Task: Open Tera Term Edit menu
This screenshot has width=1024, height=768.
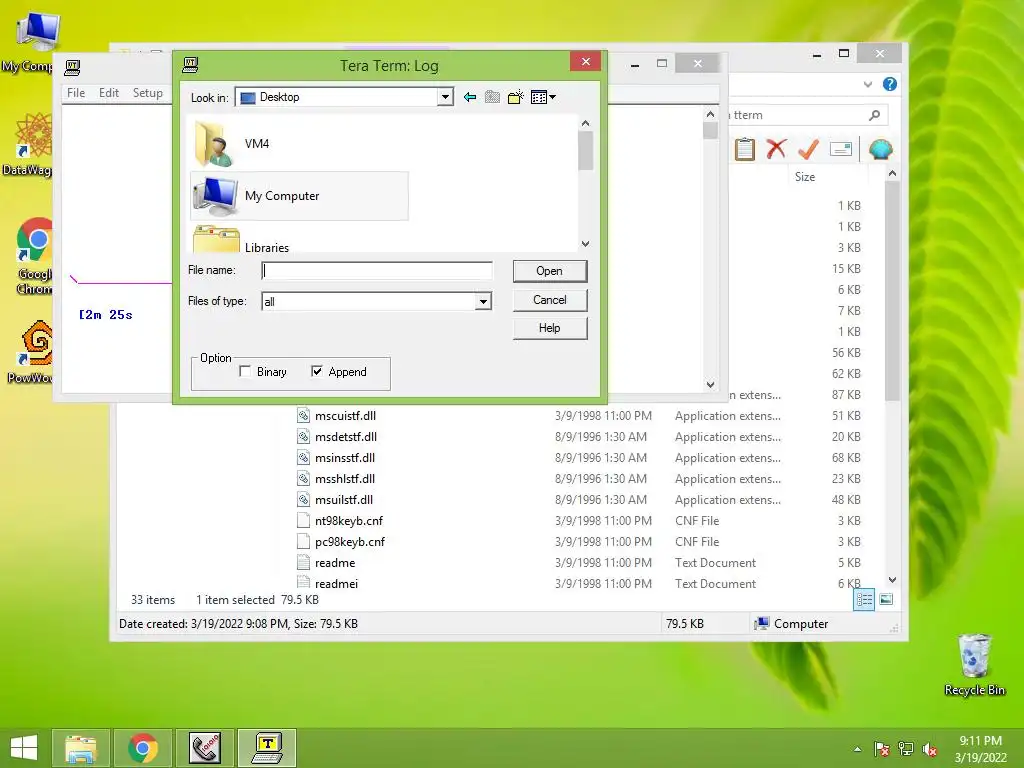Action: click(x=108, y=93)
